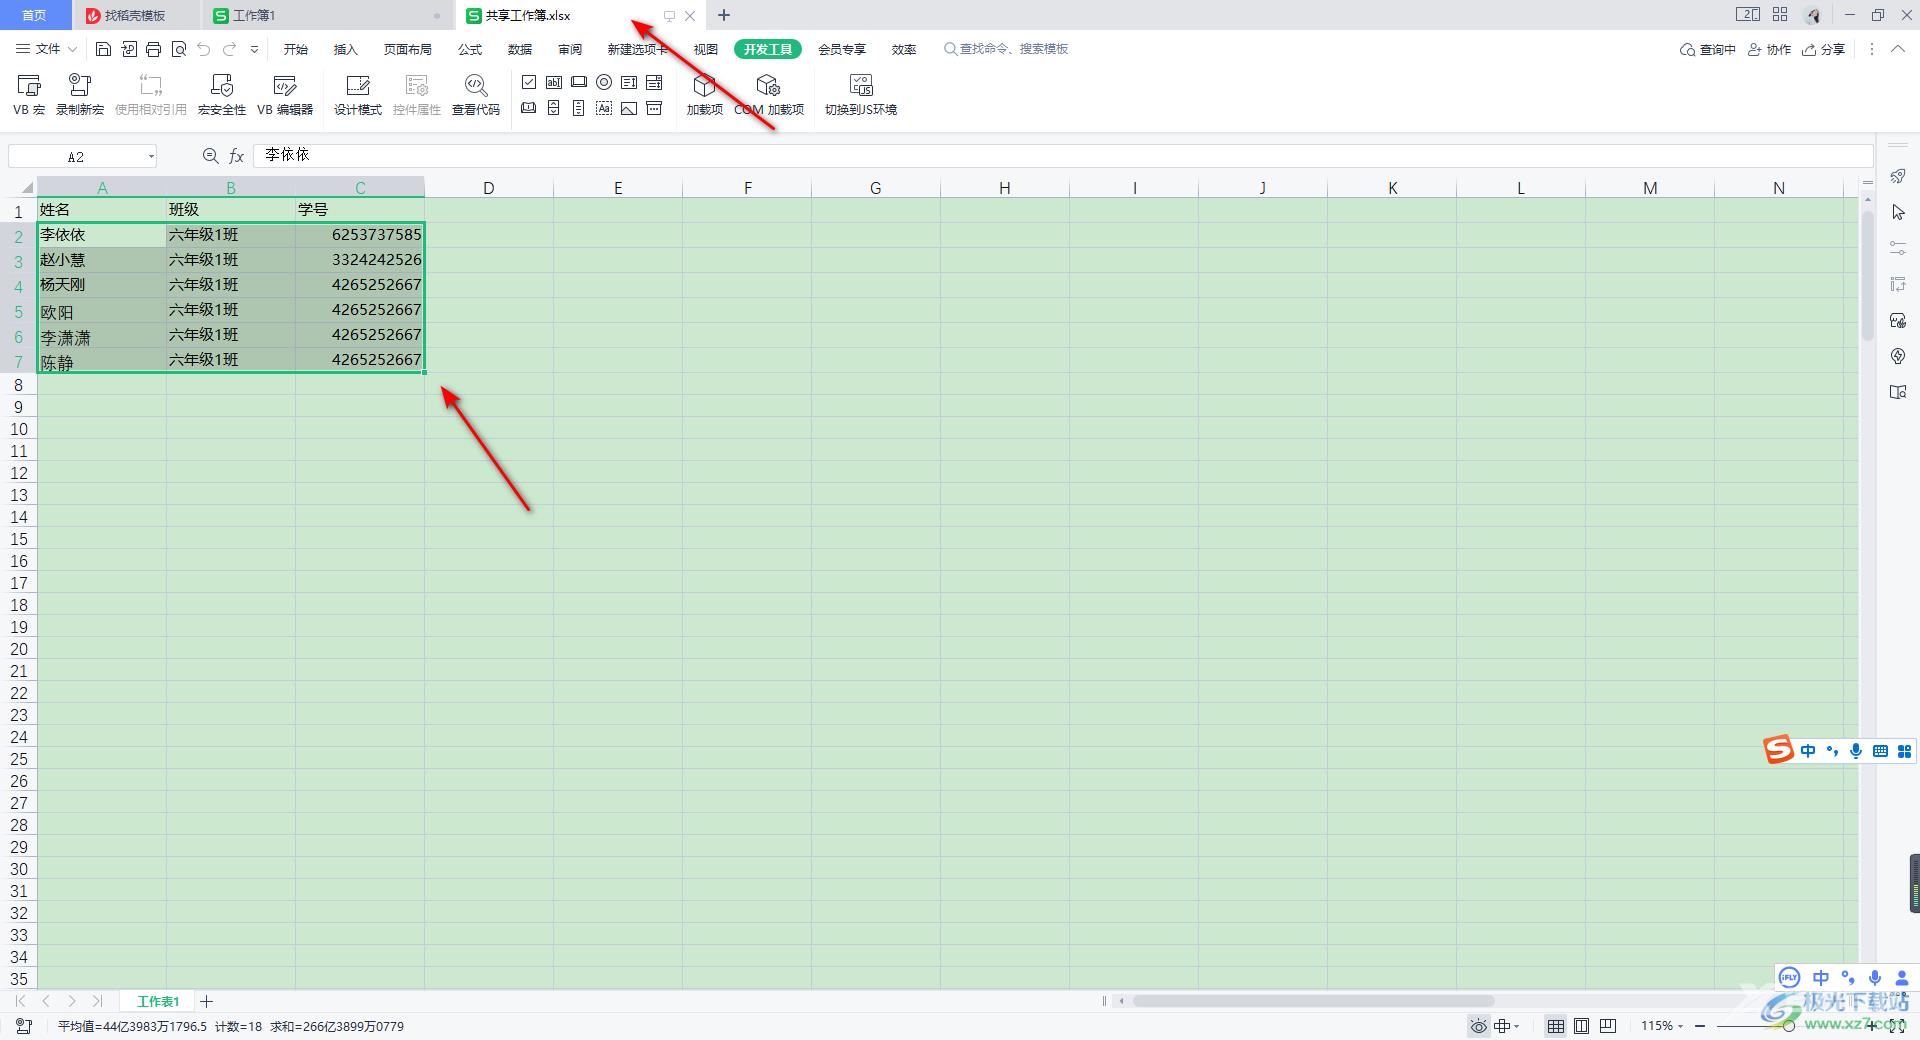Click the 分享 share button
This screenshot has height=1040, width=1920.
(1823, 49)
